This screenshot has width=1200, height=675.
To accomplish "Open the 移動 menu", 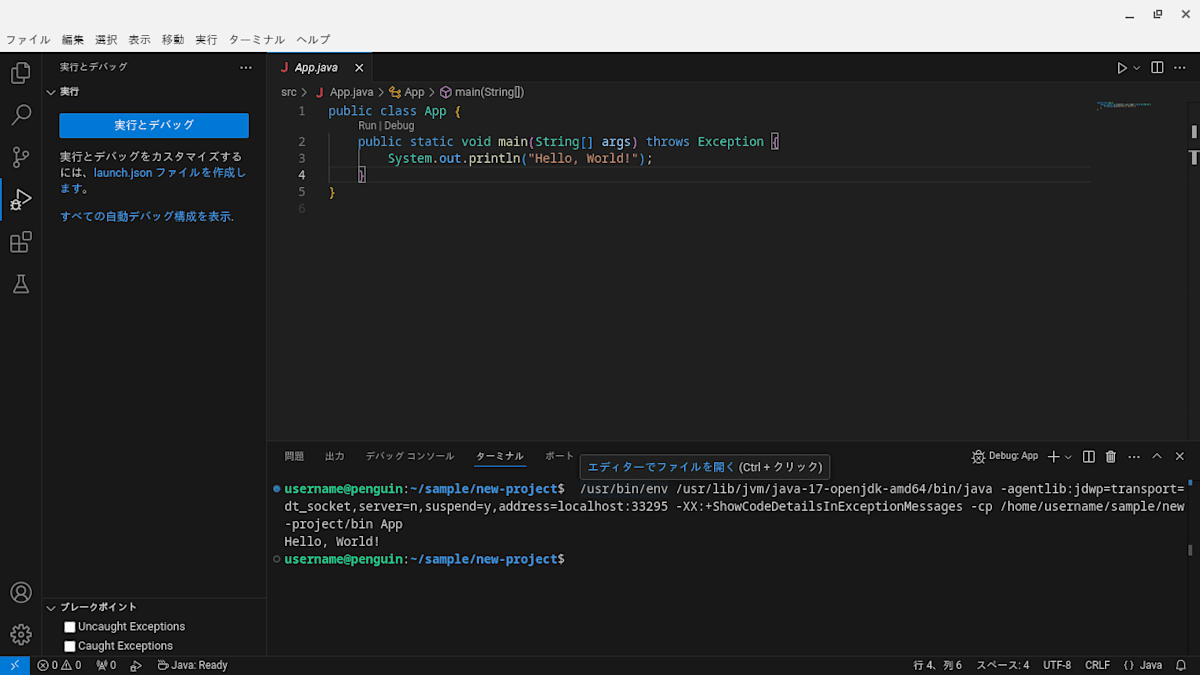I will (173, 40).
